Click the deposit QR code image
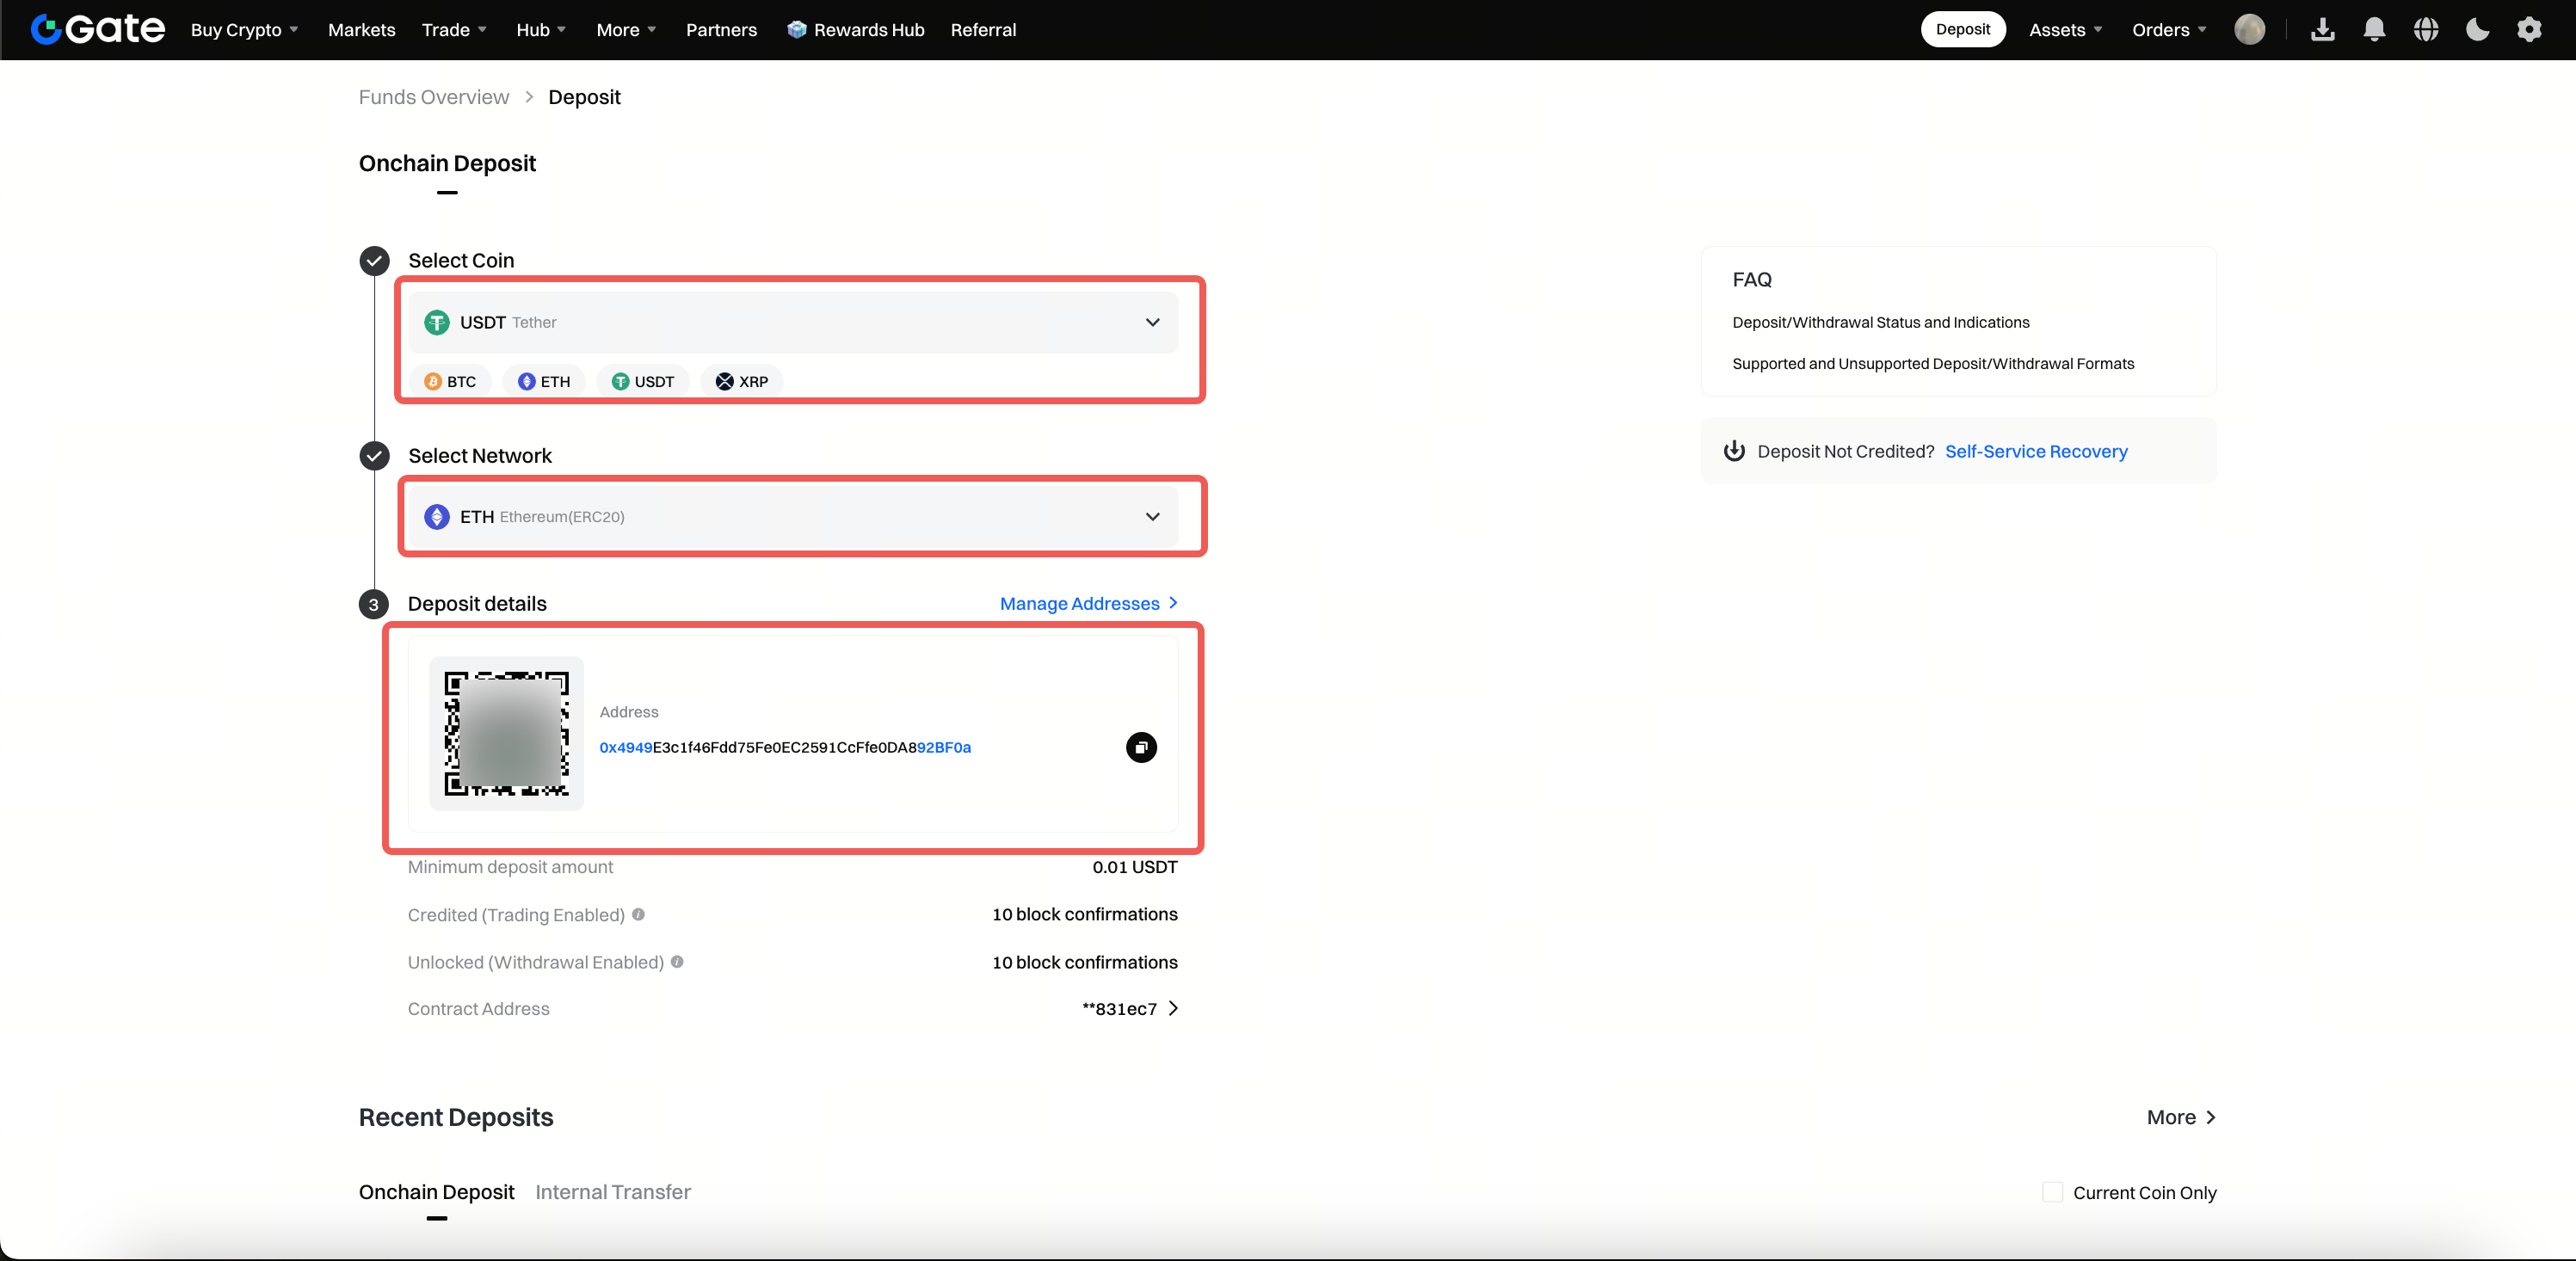 point(507,734)
